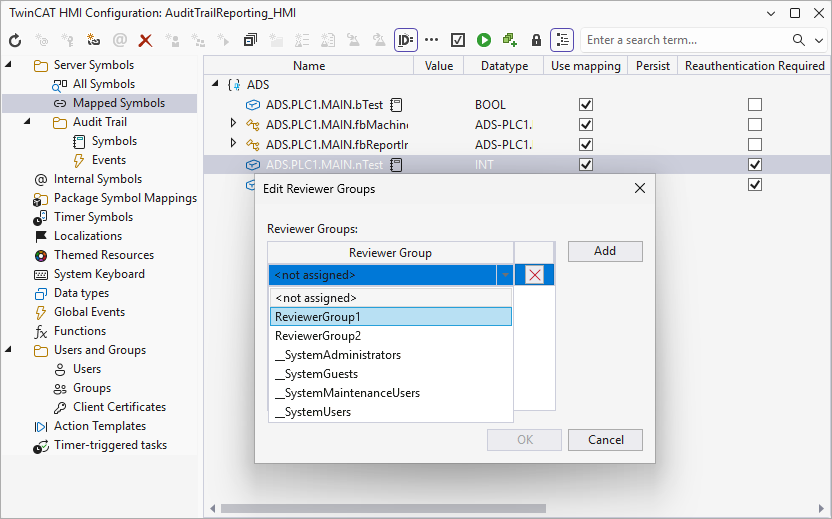Expand the ADS.PLC1.MAIN.fbMachine row
Viewport: 832px width, 519px height.
click(233, 123)
